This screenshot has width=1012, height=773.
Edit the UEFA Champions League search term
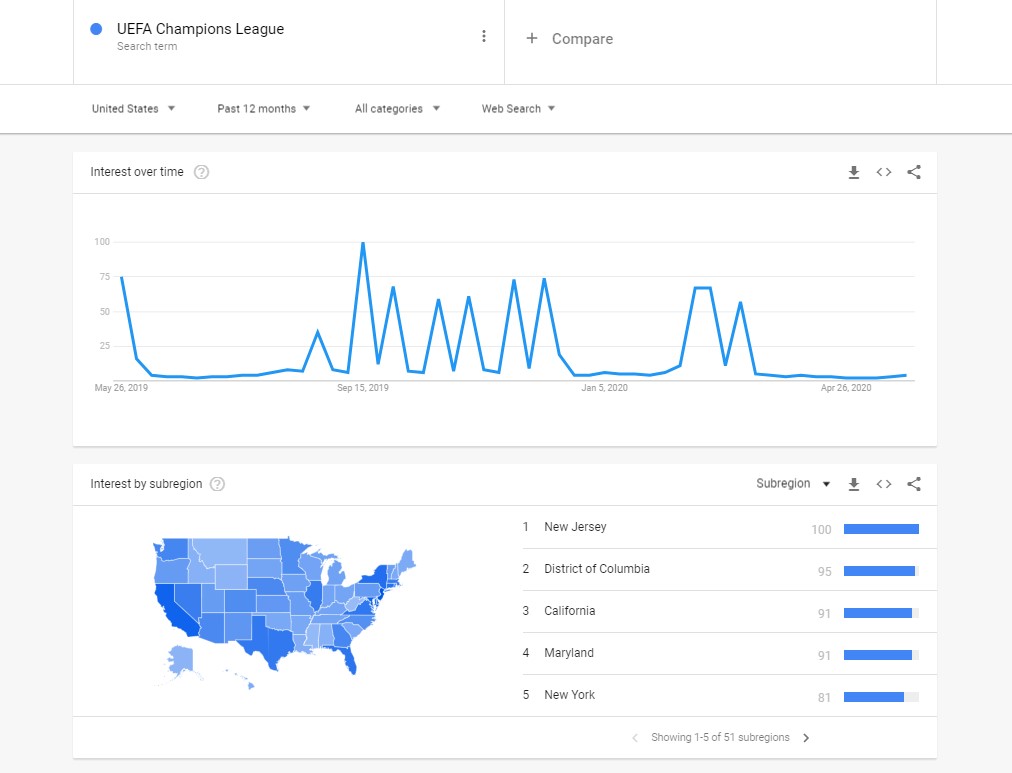200,30
